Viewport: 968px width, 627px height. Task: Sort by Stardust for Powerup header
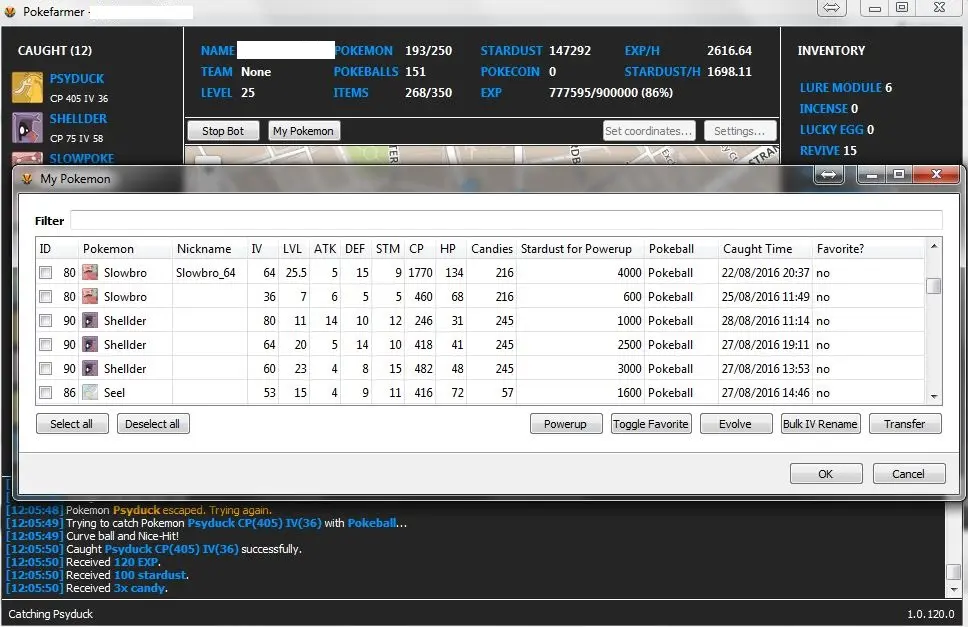(x=580, y=249)
